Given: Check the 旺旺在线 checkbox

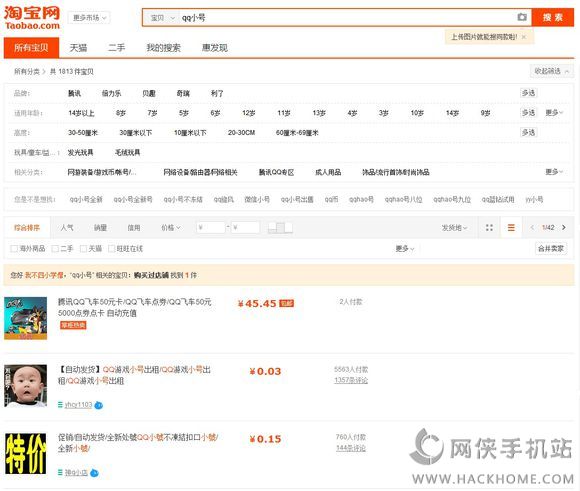Looking at the screenshot, I should tap(111, 249).
